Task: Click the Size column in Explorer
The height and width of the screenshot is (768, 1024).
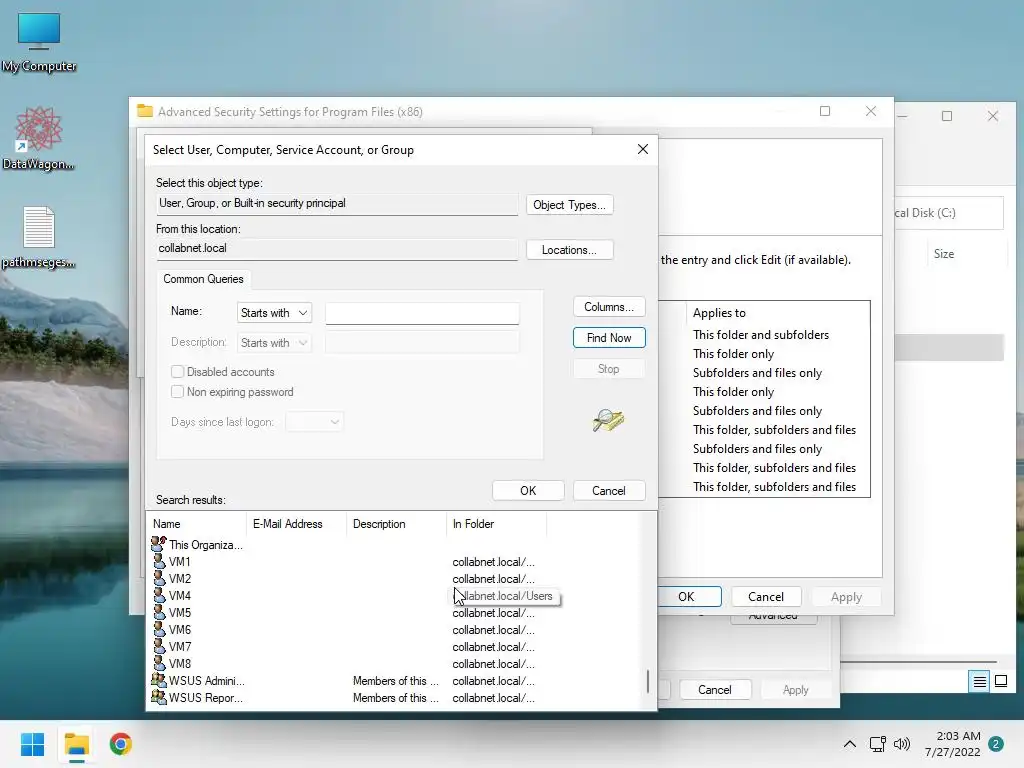Action: tap(944, 254)
